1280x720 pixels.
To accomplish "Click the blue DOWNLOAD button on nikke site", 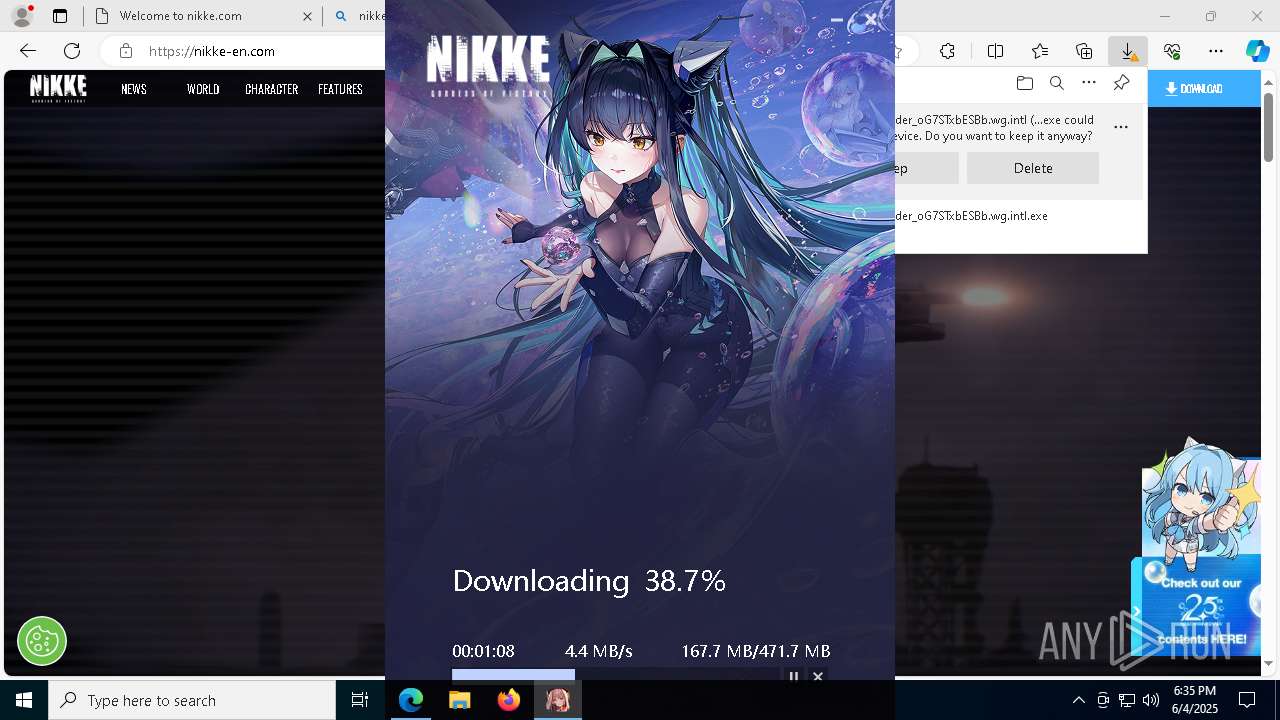I will coord(1204,89).
